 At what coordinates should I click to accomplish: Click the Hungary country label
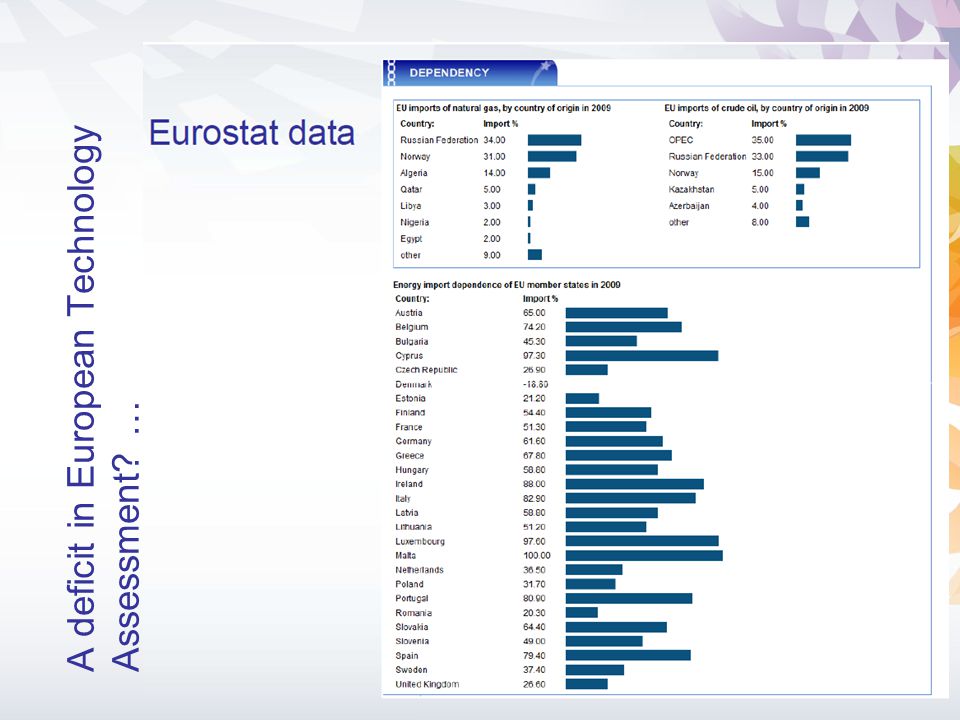click(x=412, y=470)
